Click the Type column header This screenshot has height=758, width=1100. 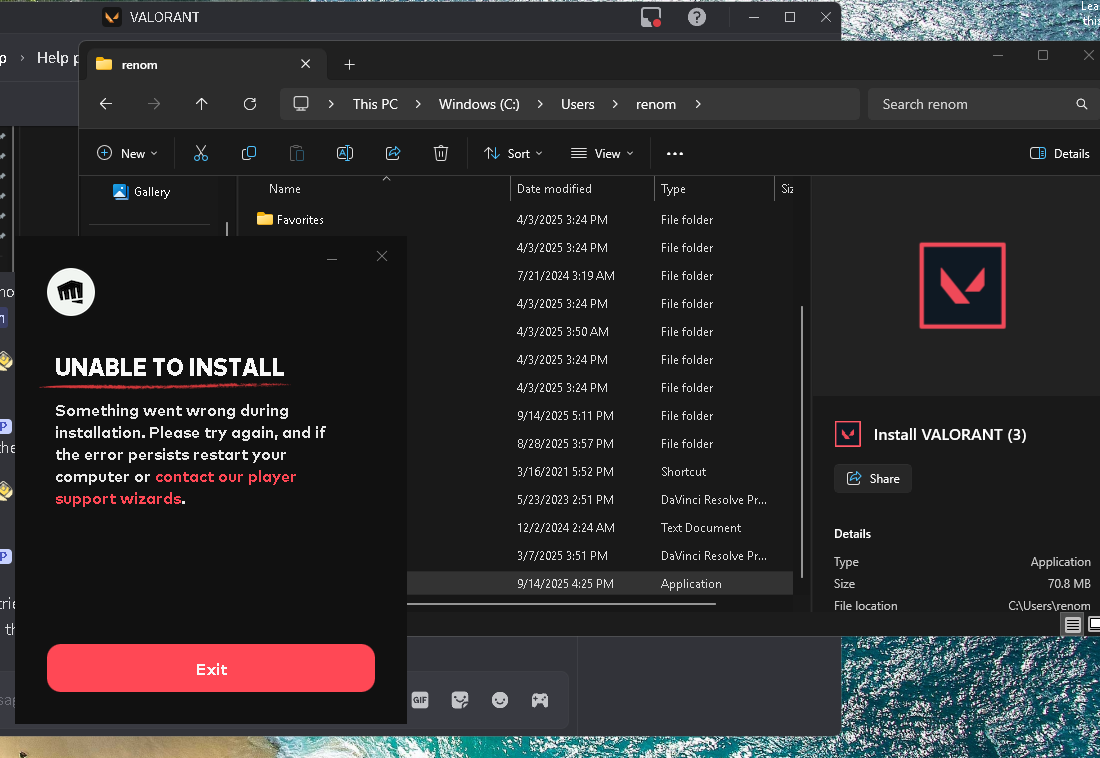click(673, 189)
